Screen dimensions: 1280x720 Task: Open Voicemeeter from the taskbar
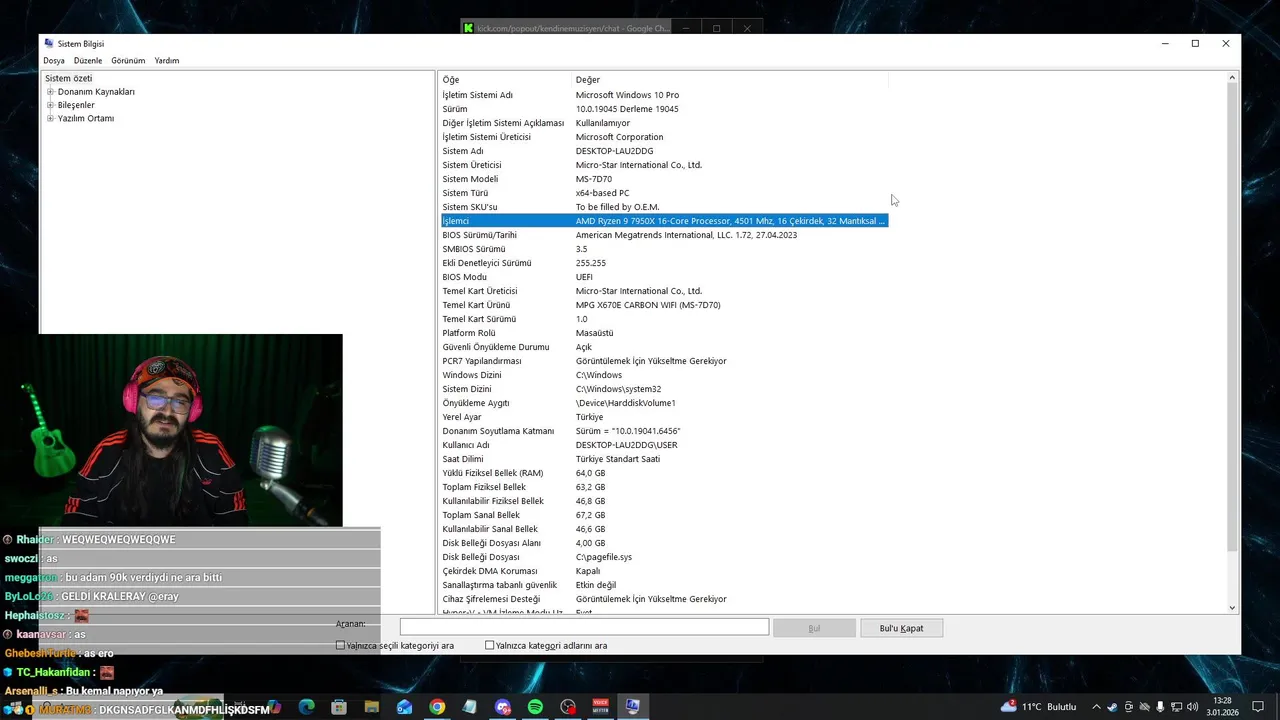pos(601,707)
